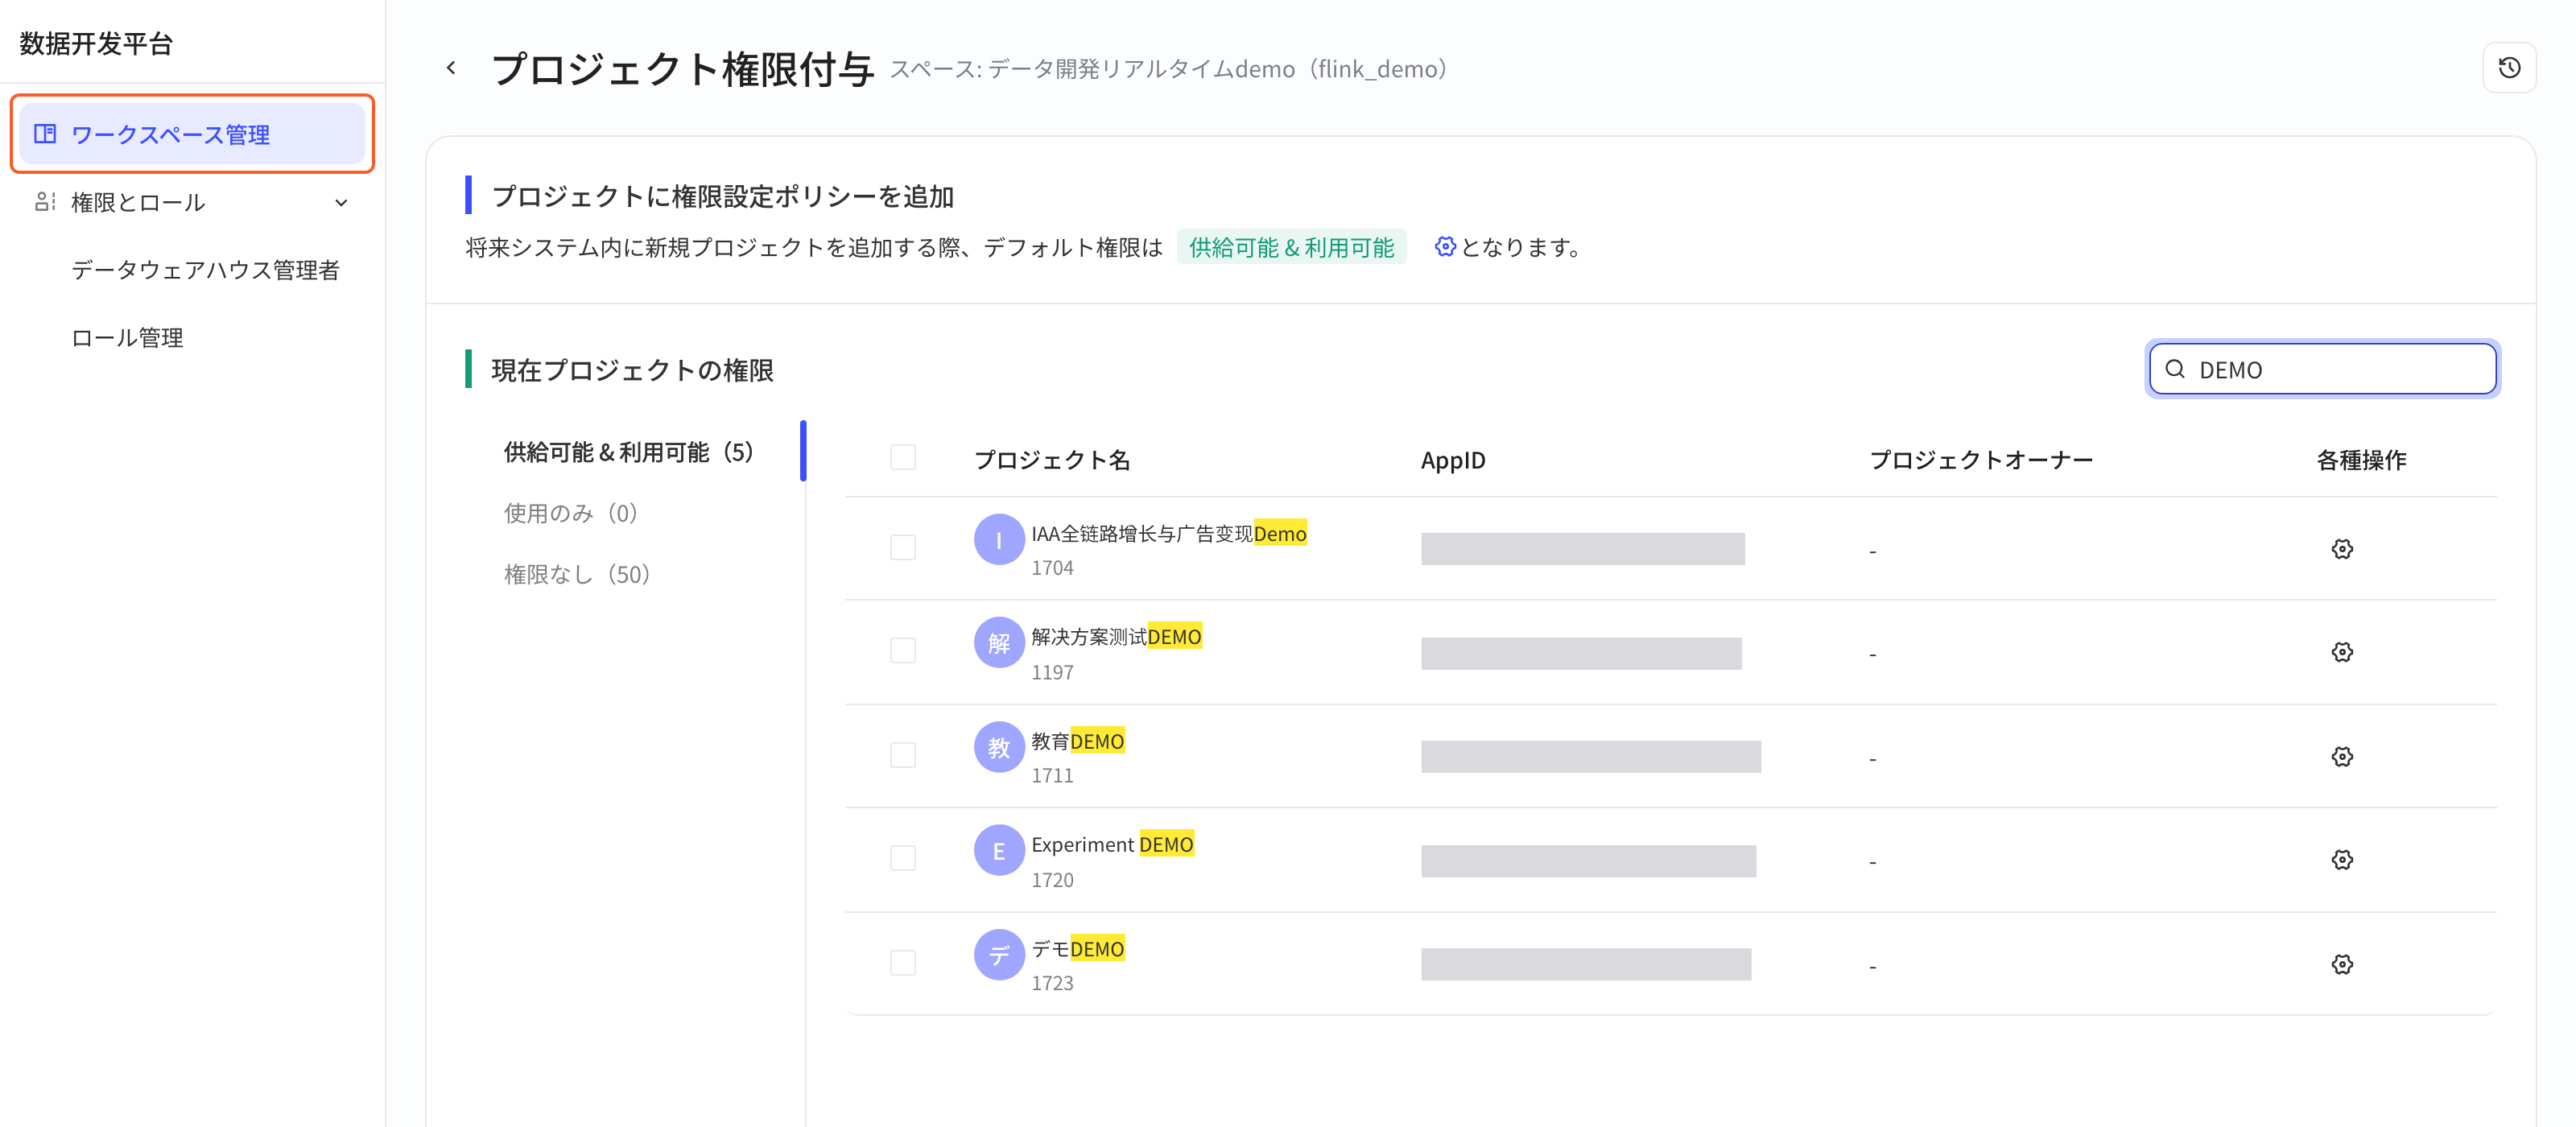Open データウェアハウス管理者 in the sidebar

point(205,270)
